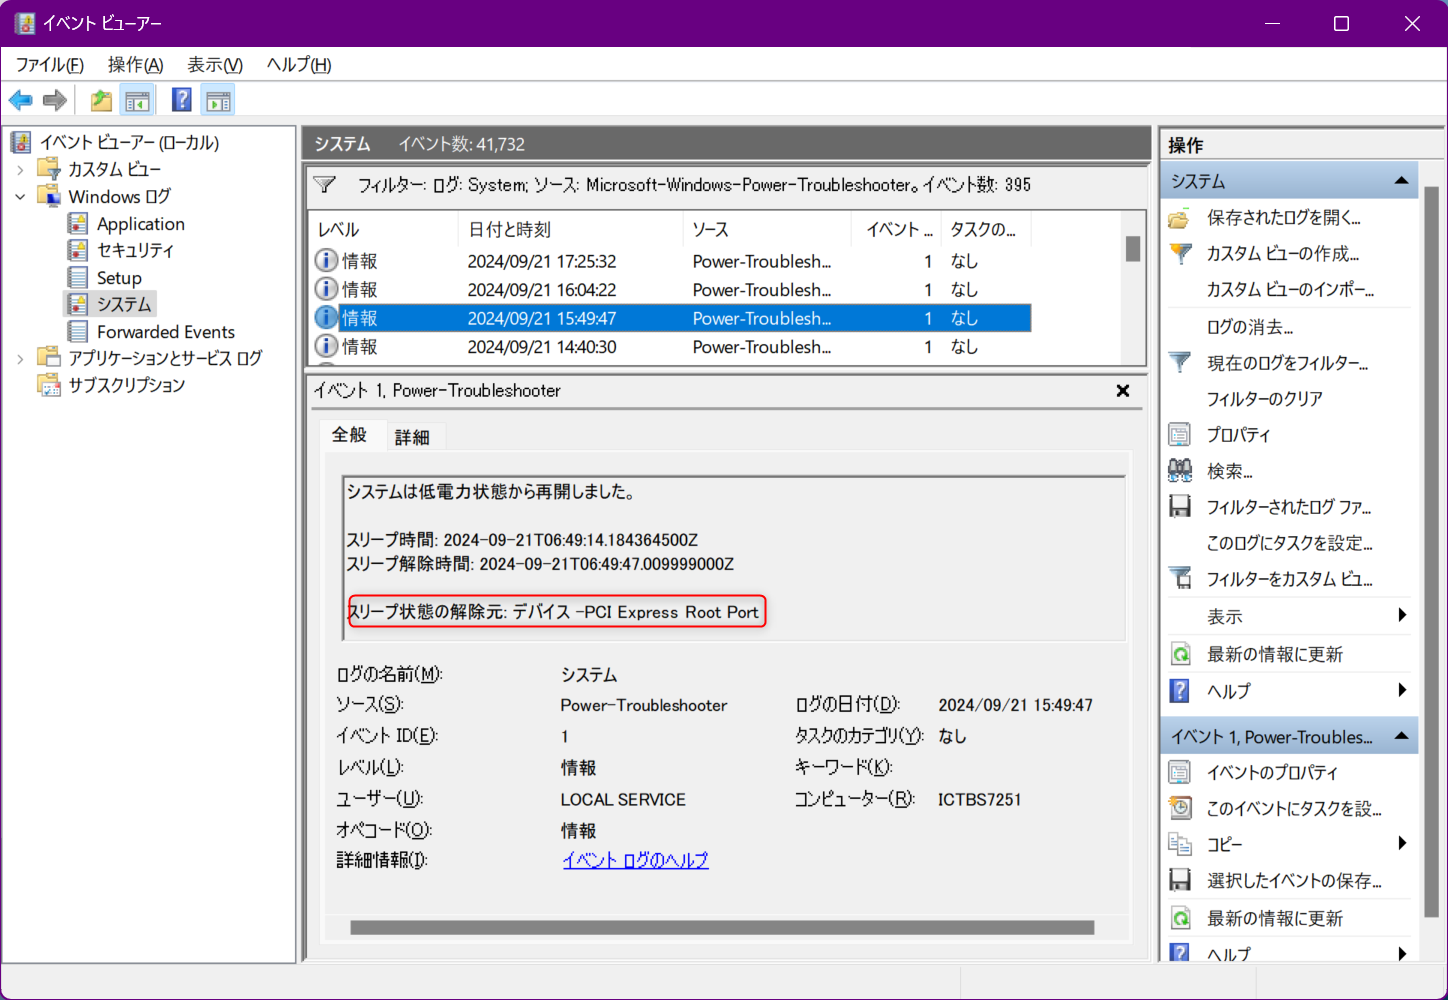1448x1000 pixels.
Task: Click computer name ICTBS7251 value
Action: pyautogui.click(x=979, y=800)
